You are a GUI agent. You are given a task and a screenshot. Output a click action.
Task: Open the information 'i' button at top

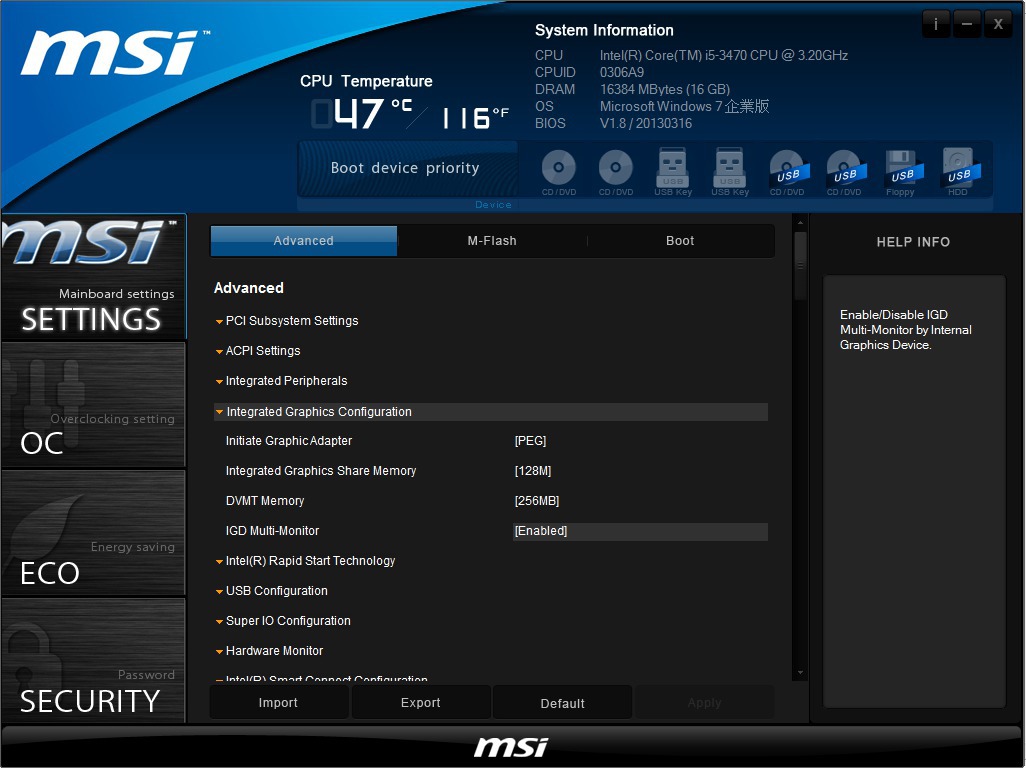(x=936, y=24)
